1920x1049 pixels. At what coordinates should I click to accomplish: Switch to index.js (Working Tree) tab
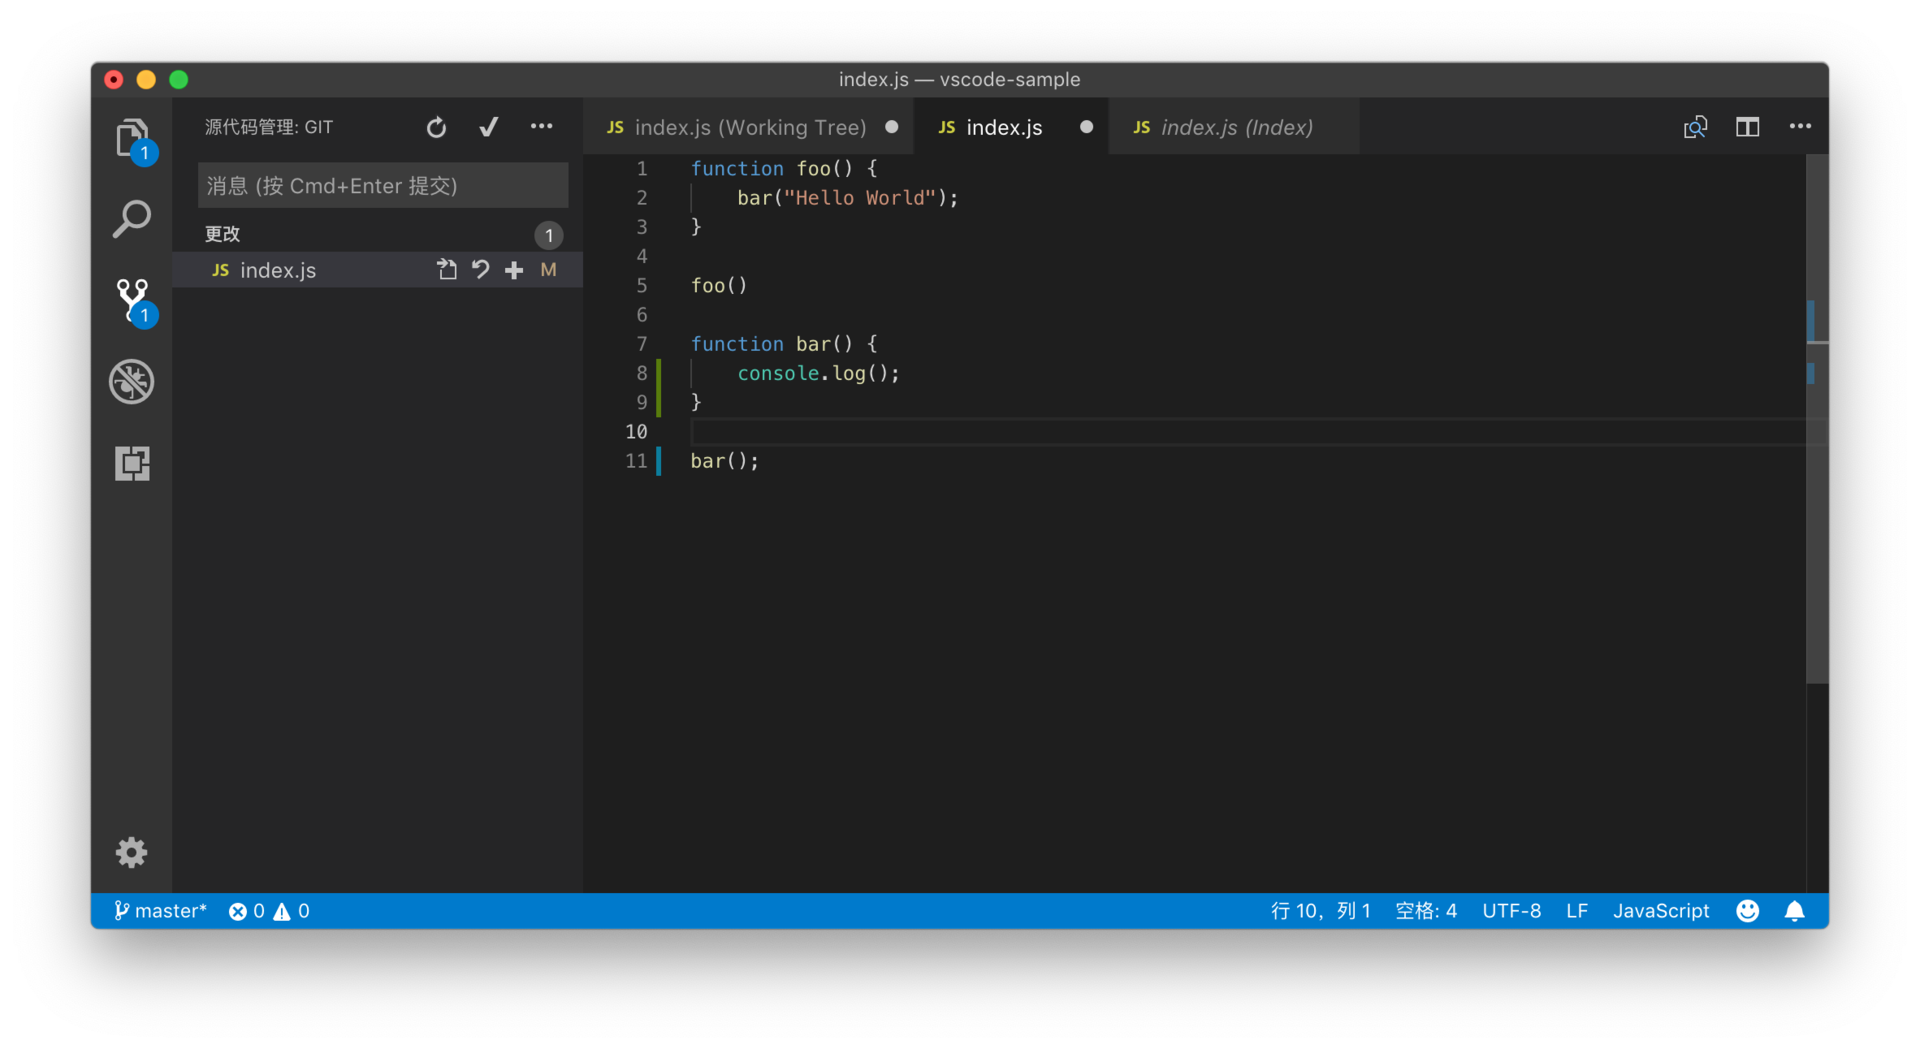[750, 128]
